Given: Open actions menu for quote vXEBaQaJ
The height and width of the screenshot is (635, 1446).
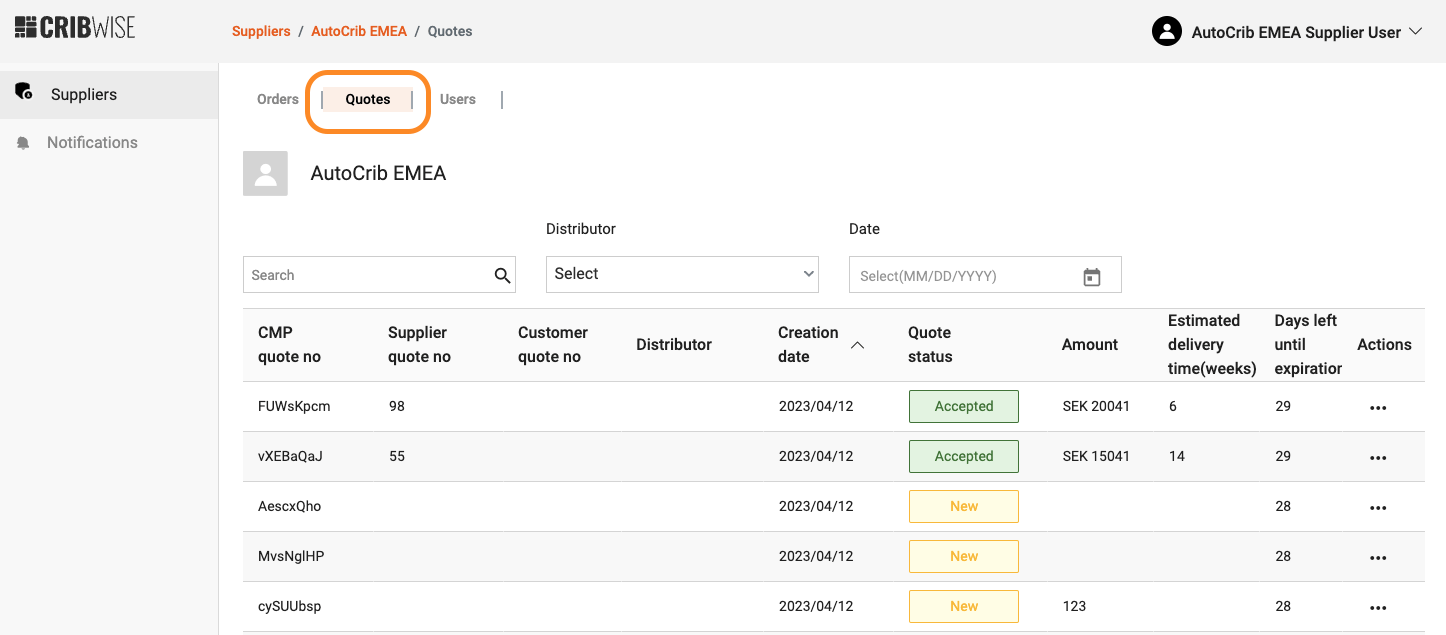Looking at the screenshot, I should pos(1378,458).
